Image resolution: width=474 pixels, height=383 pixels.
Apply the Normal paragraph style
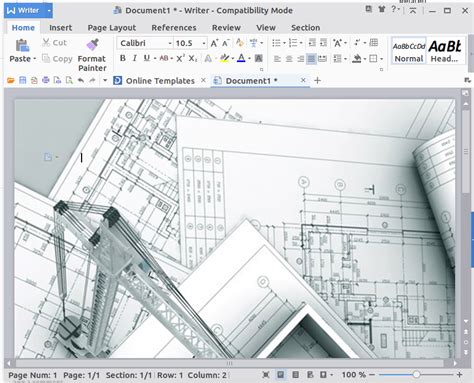click(x=409, y=51)
